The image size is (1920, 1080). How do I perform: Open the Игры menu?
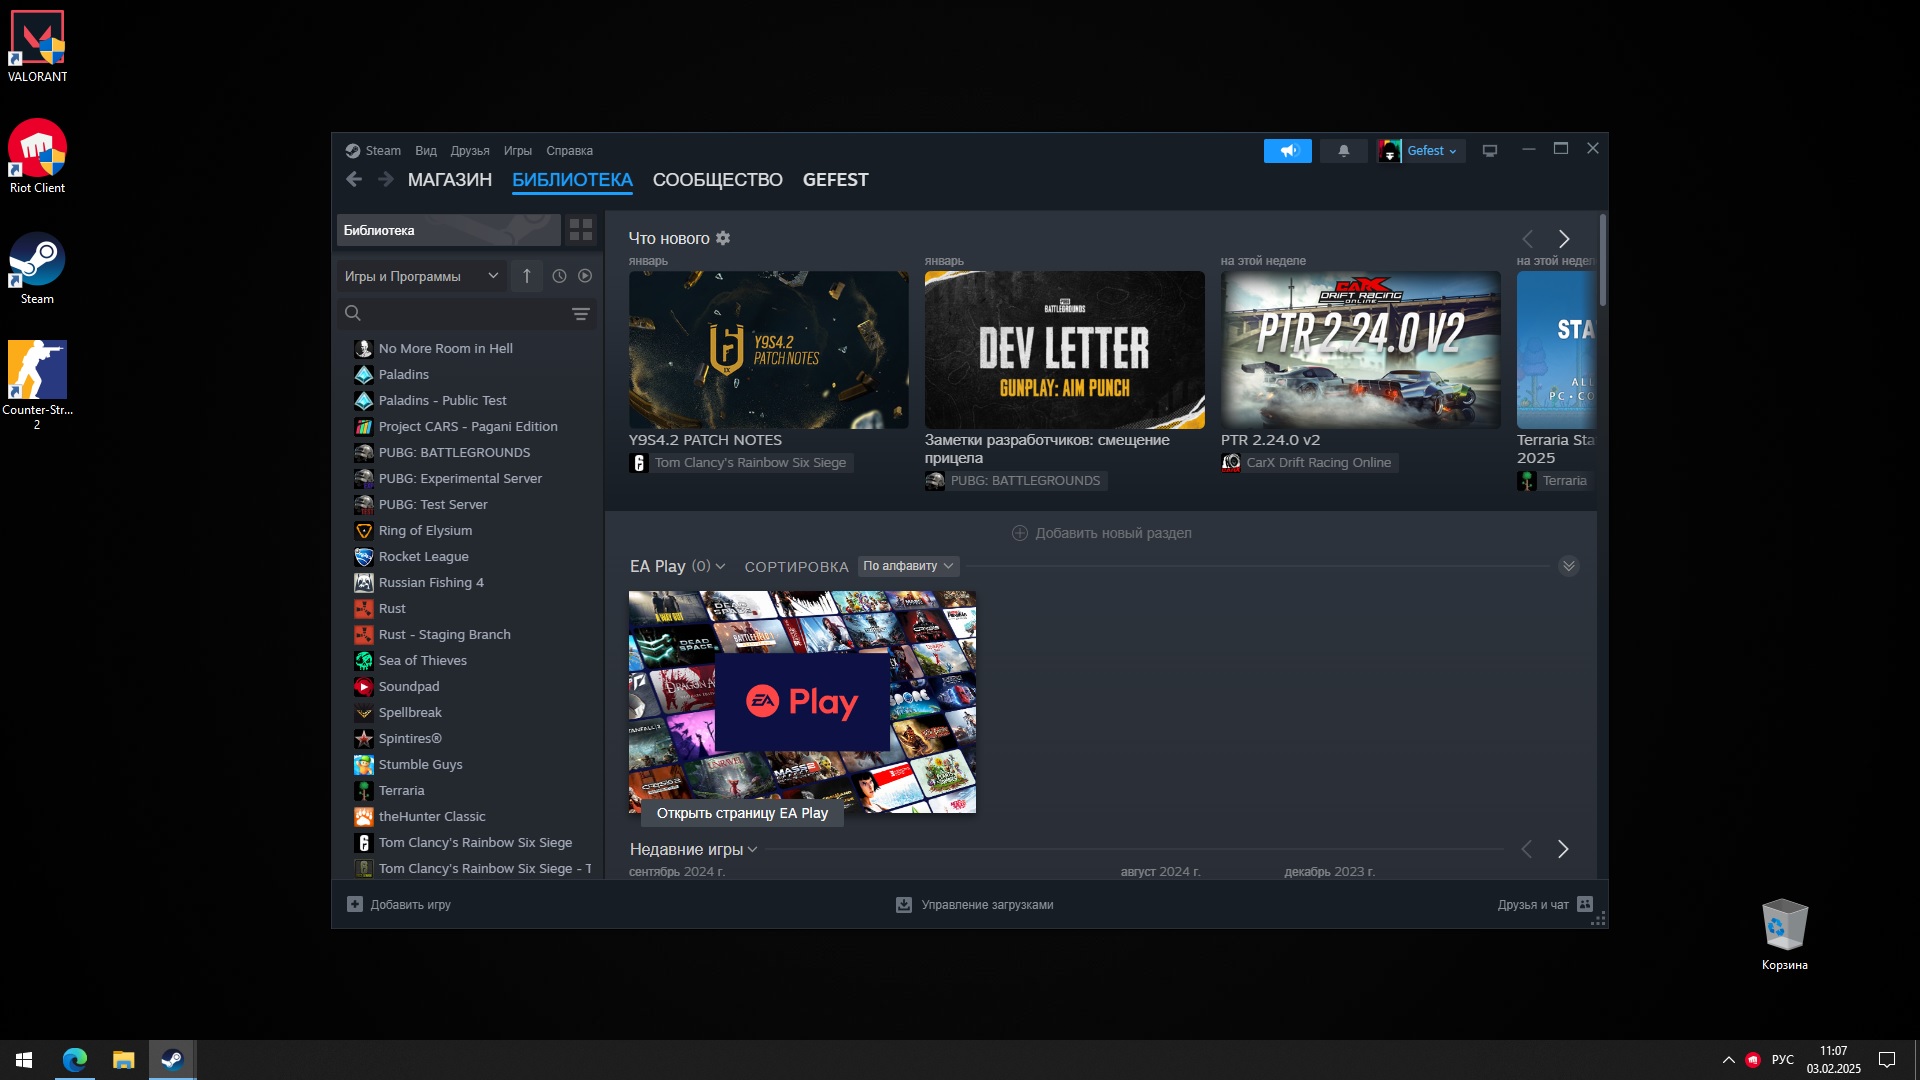coord(518,151)
